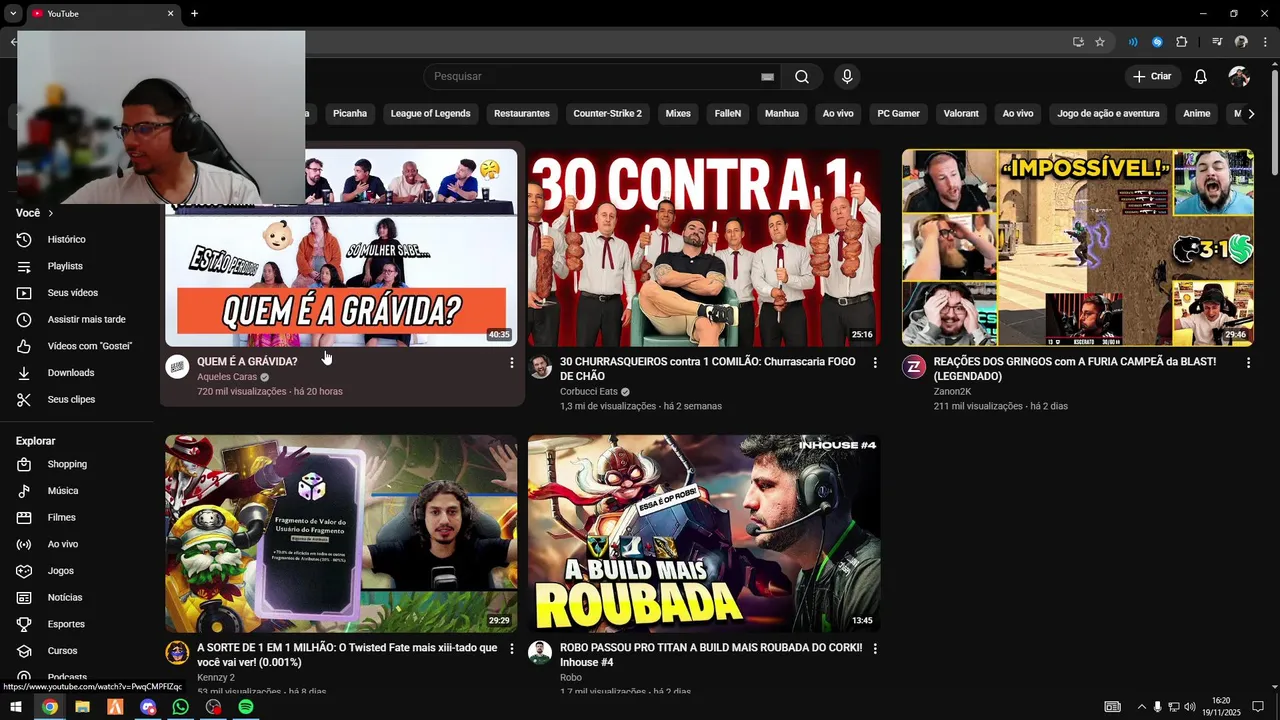Open the Aqueles Caras channel link
The height and width of the screenshot is (720, 1280).
click(x=227, y=377)
